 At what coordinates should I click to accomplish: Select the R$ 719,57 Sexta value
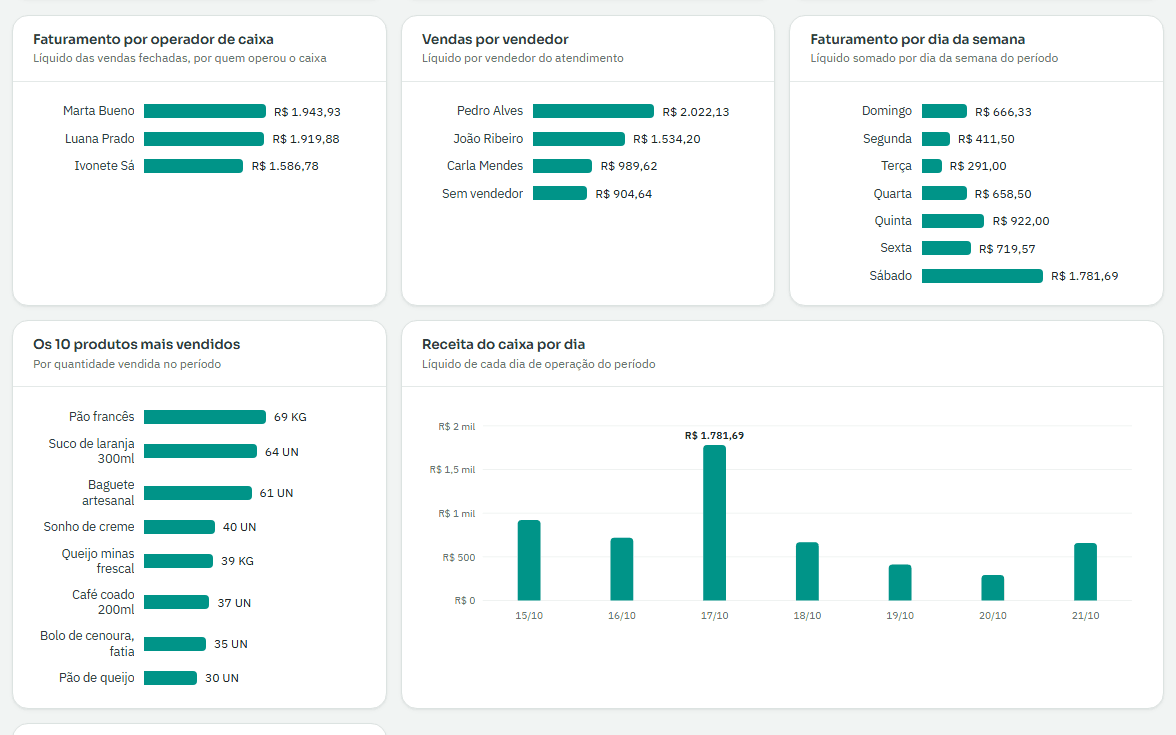tap(1007, 248)
